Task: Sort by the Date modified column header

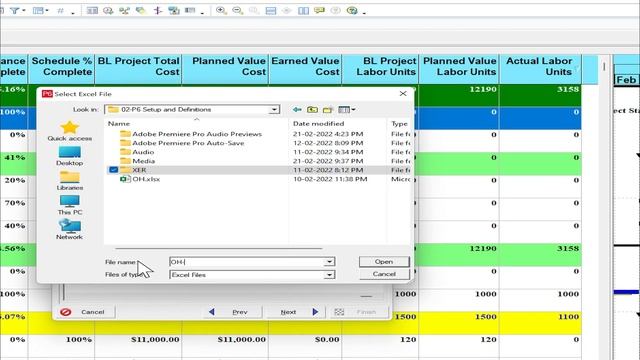Action: [337, 123]
